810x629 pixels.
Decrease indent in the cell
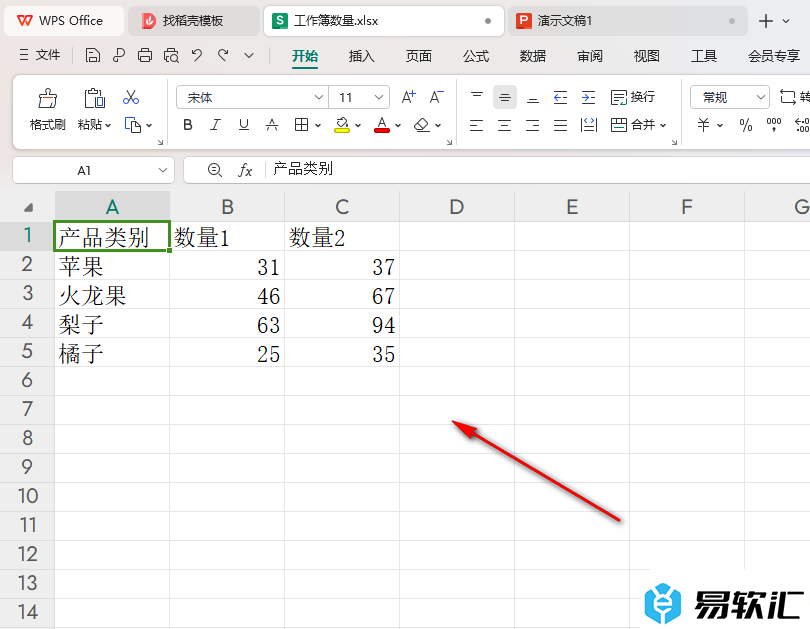(560, 97)
